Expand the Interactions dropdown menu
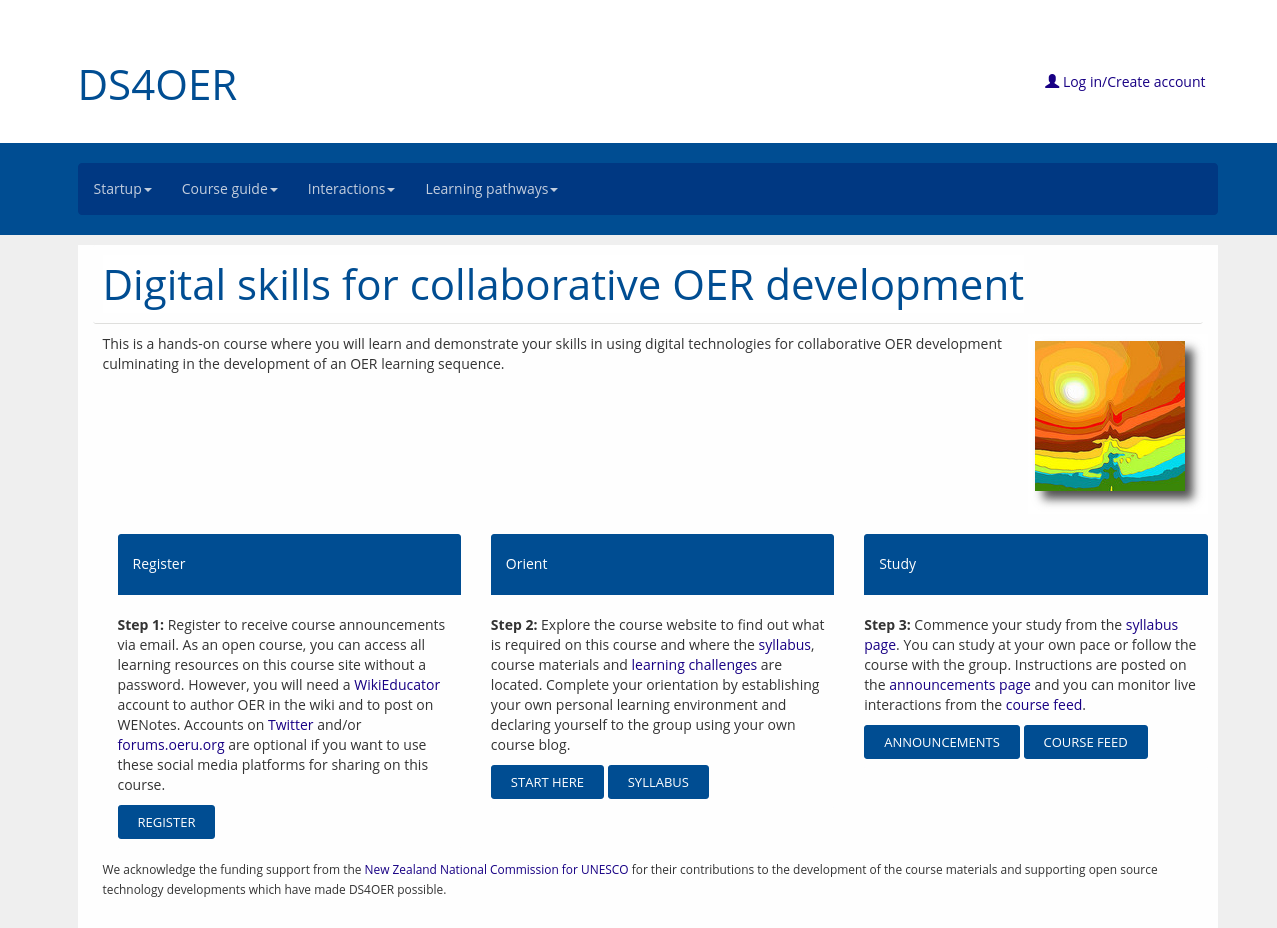The image size is (1277, 928). pyautogui.click(x=351, y=189)
